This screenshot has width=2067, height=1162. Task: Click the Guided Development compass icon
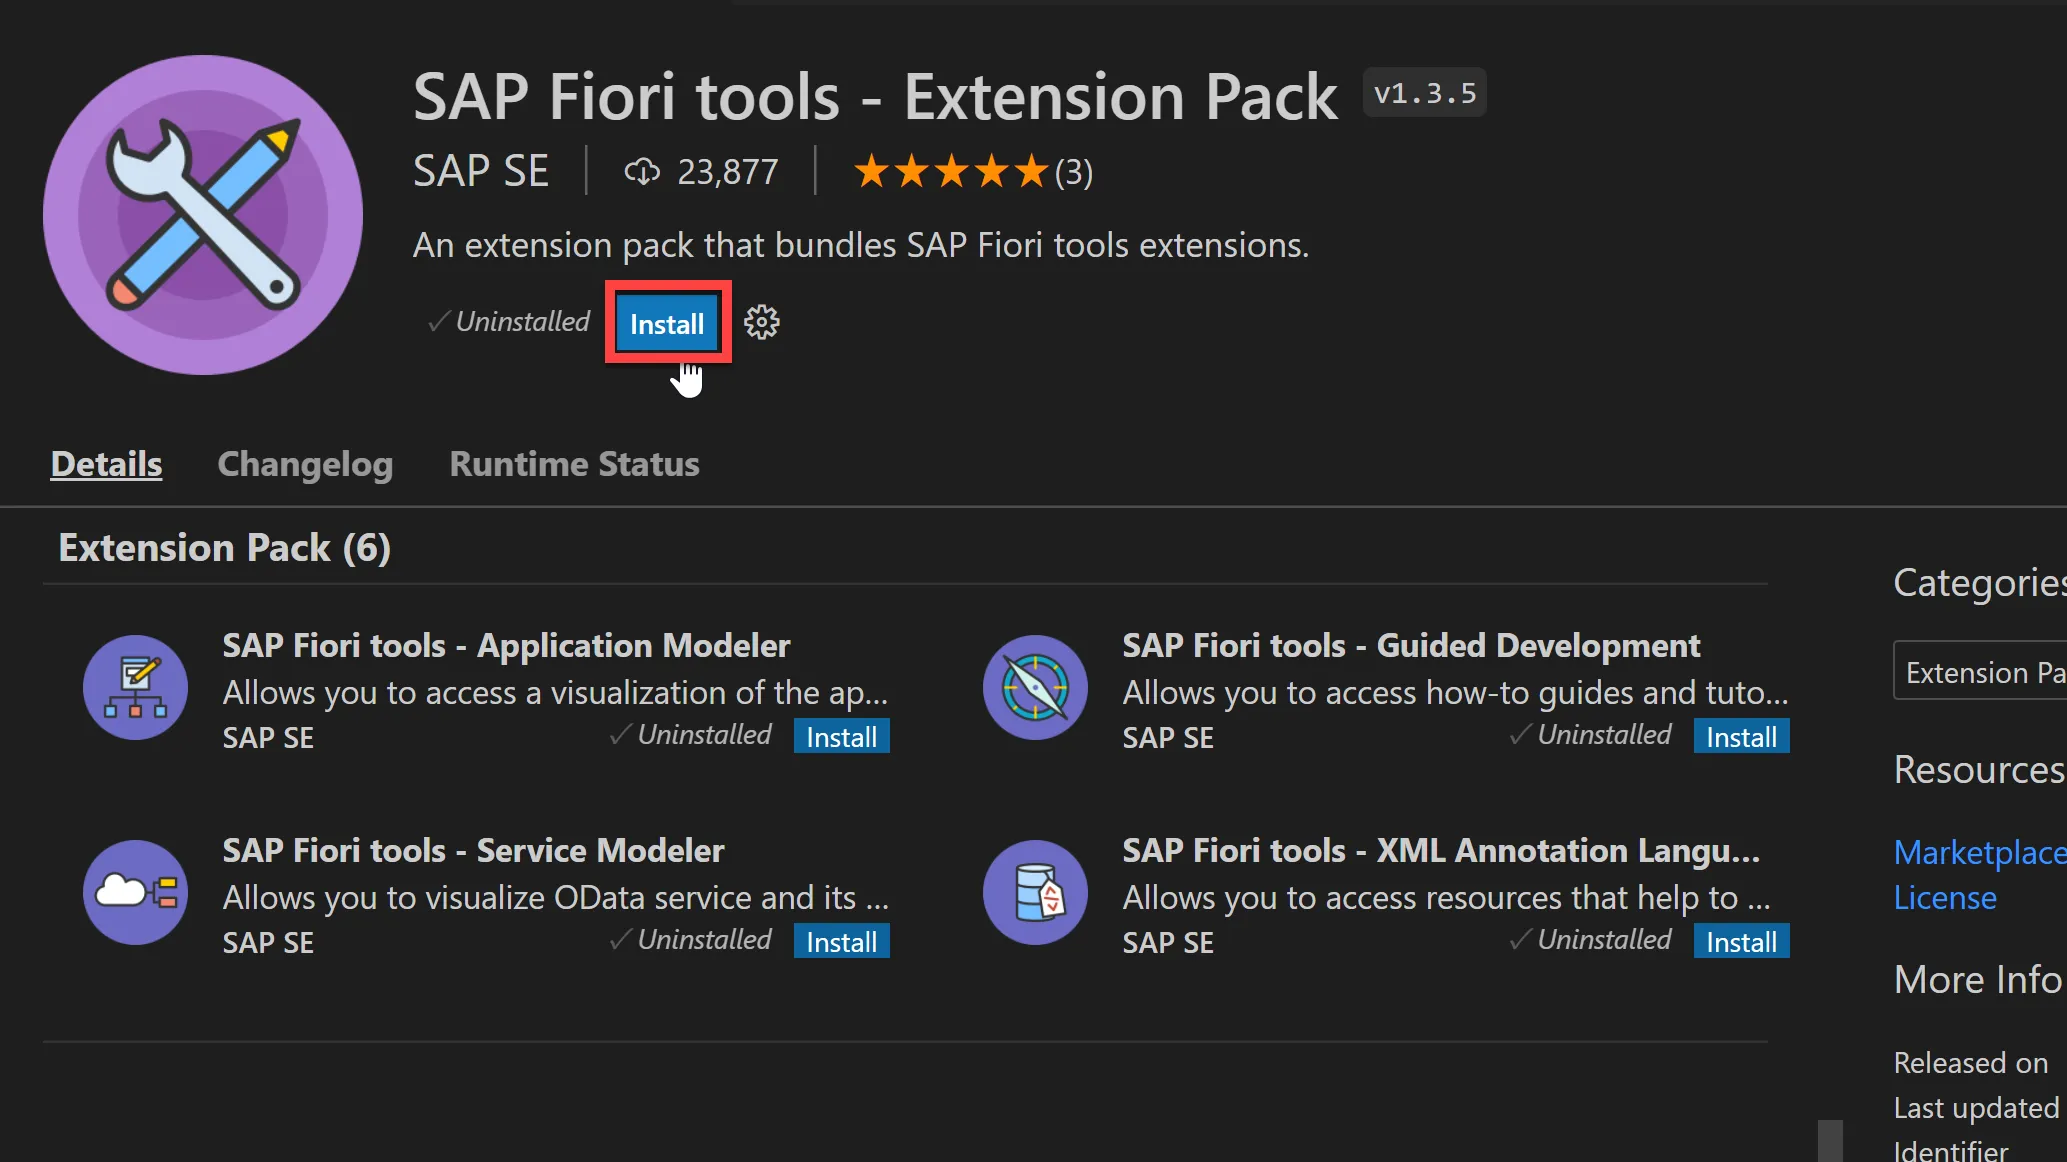(x=1035, y=688)
